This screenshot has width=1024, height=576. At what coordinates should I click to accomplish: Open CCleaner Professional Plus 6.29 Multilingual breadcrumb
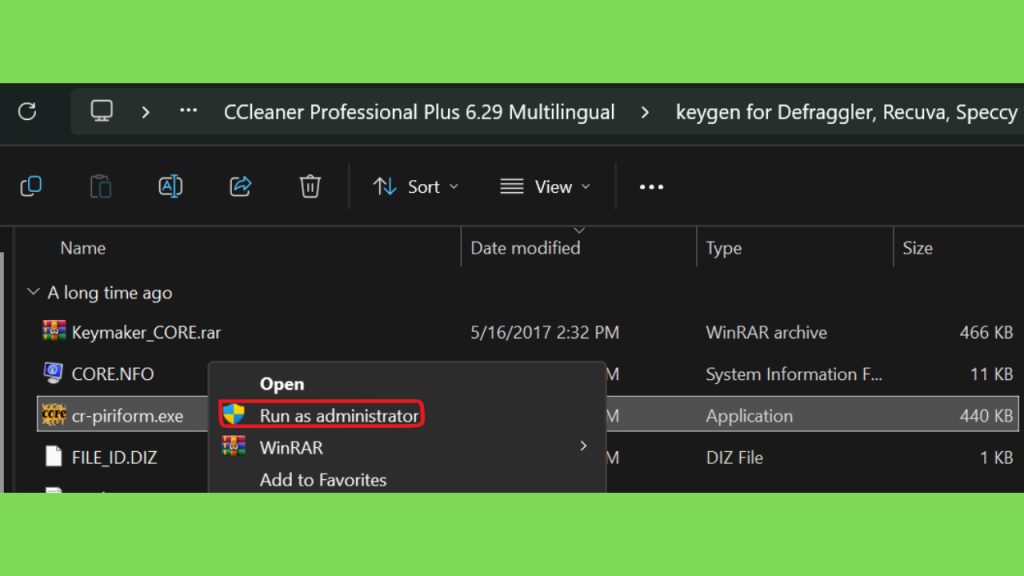(x=419, y=112)
